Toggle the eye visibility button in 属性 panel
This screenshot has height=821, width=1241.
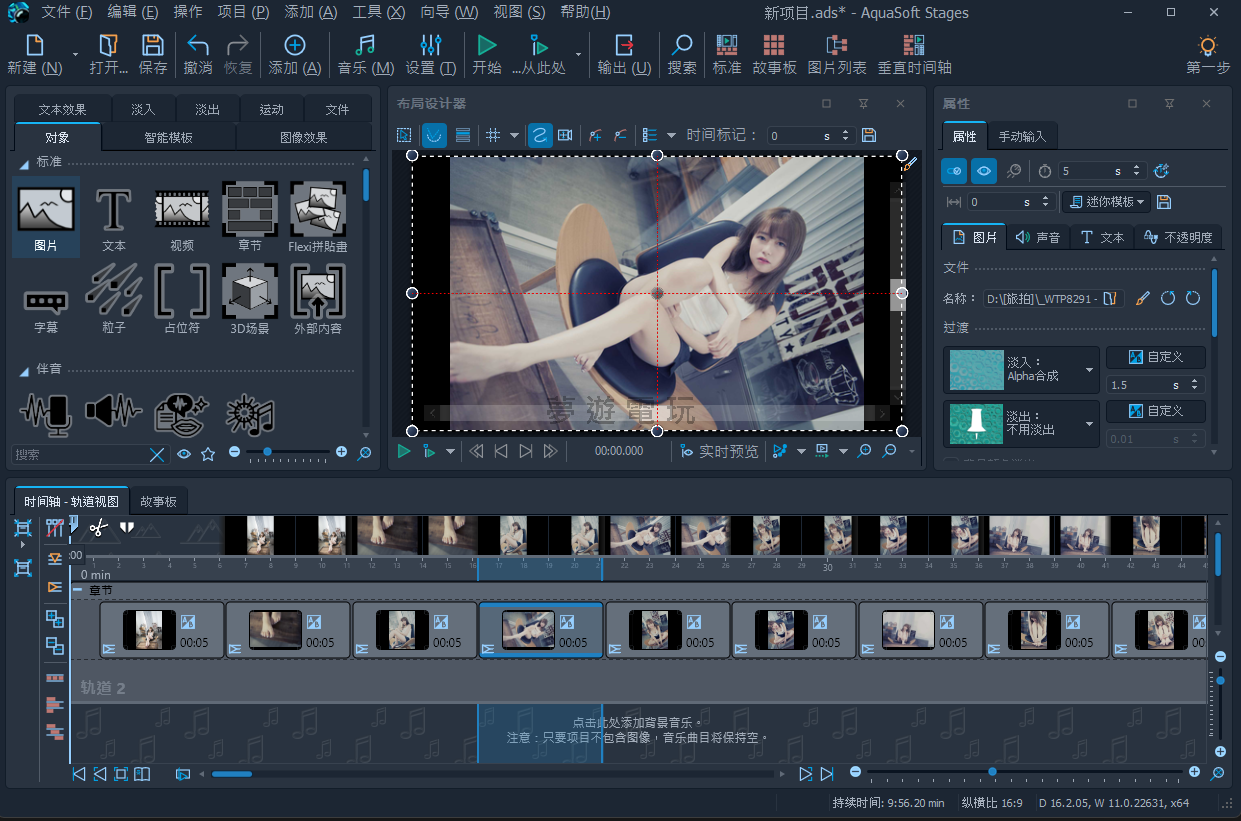(985, 171)
